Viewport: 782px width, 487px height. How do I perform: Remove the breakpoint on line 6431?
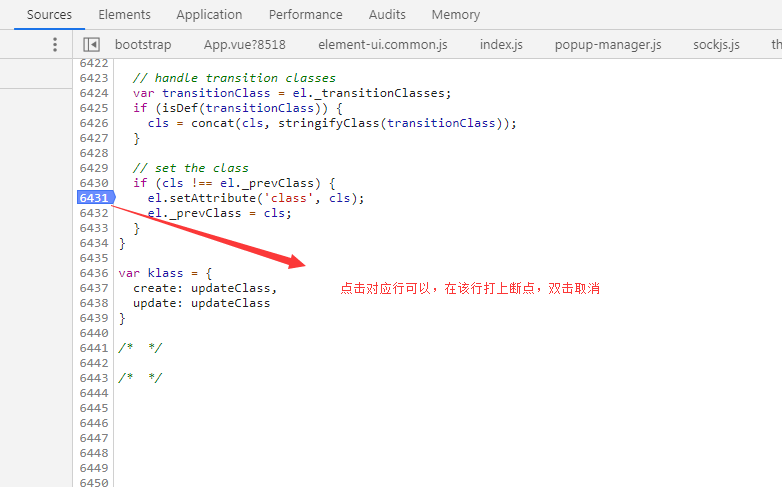(94, 198)
